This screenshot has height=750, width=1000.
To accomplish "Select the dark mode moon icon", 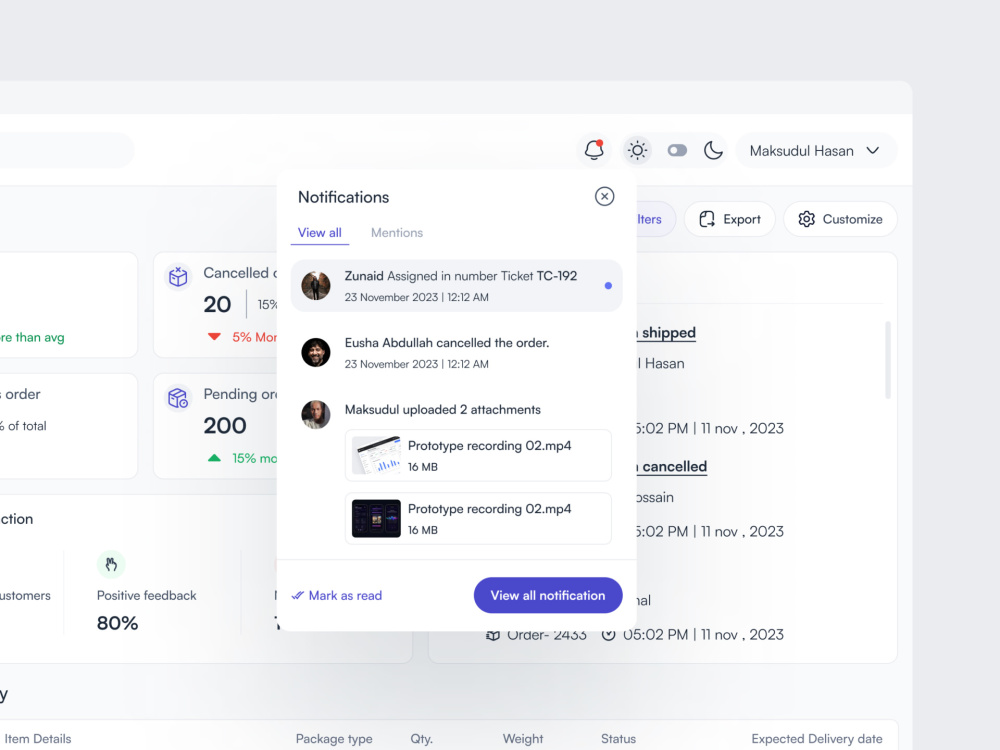I will click(x=713, y=151).
